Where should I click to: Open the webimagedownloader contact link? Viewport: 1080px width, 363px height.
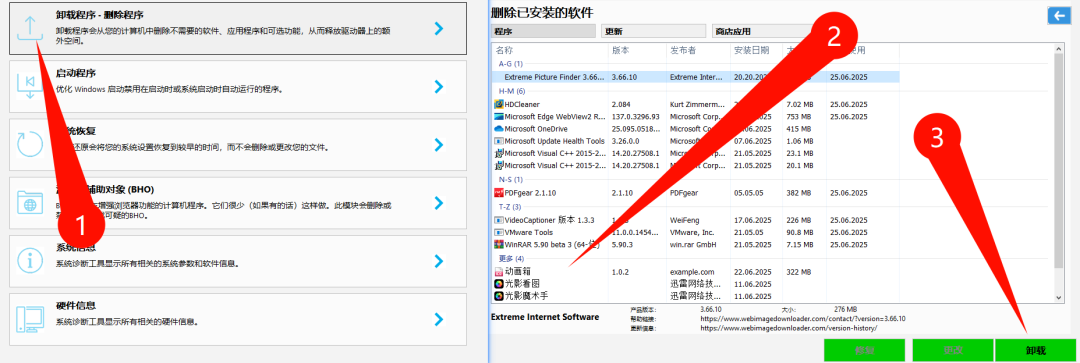(x=802, y=319)
